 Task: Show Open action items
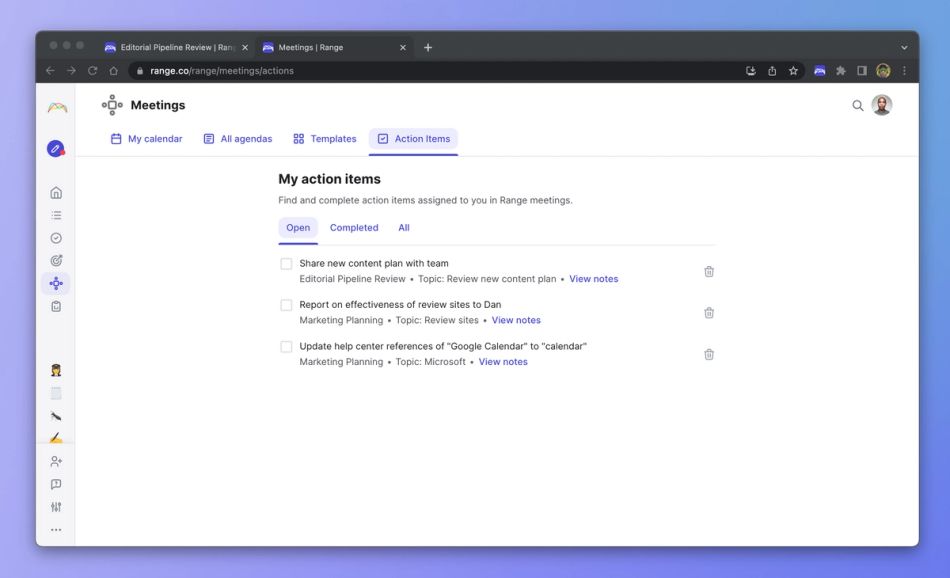pyautogui.click(x=298, y=228)
